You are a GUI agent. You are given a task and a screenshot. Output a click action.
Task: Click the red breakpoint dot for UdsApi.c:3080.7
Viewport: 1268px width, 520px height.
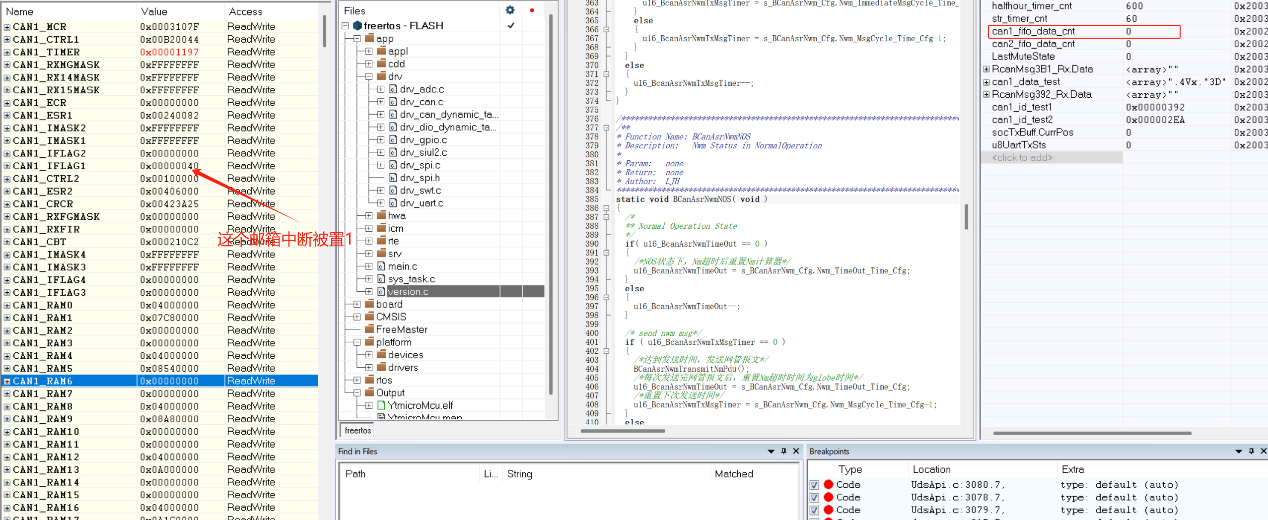828,484
